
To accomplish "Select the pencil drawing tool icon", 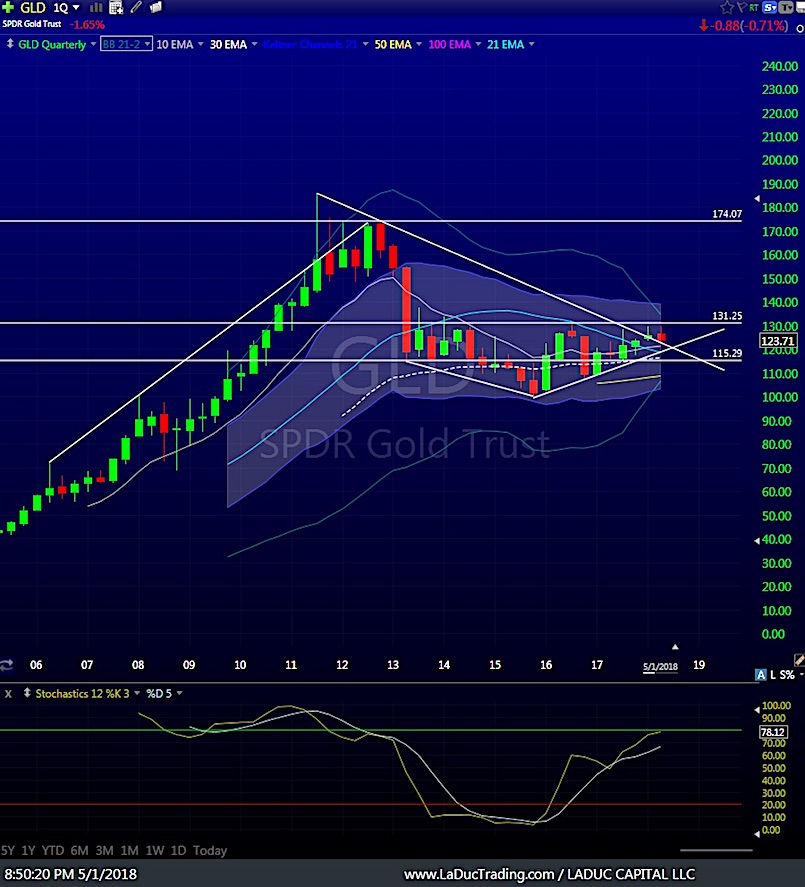I will (136, 7).
